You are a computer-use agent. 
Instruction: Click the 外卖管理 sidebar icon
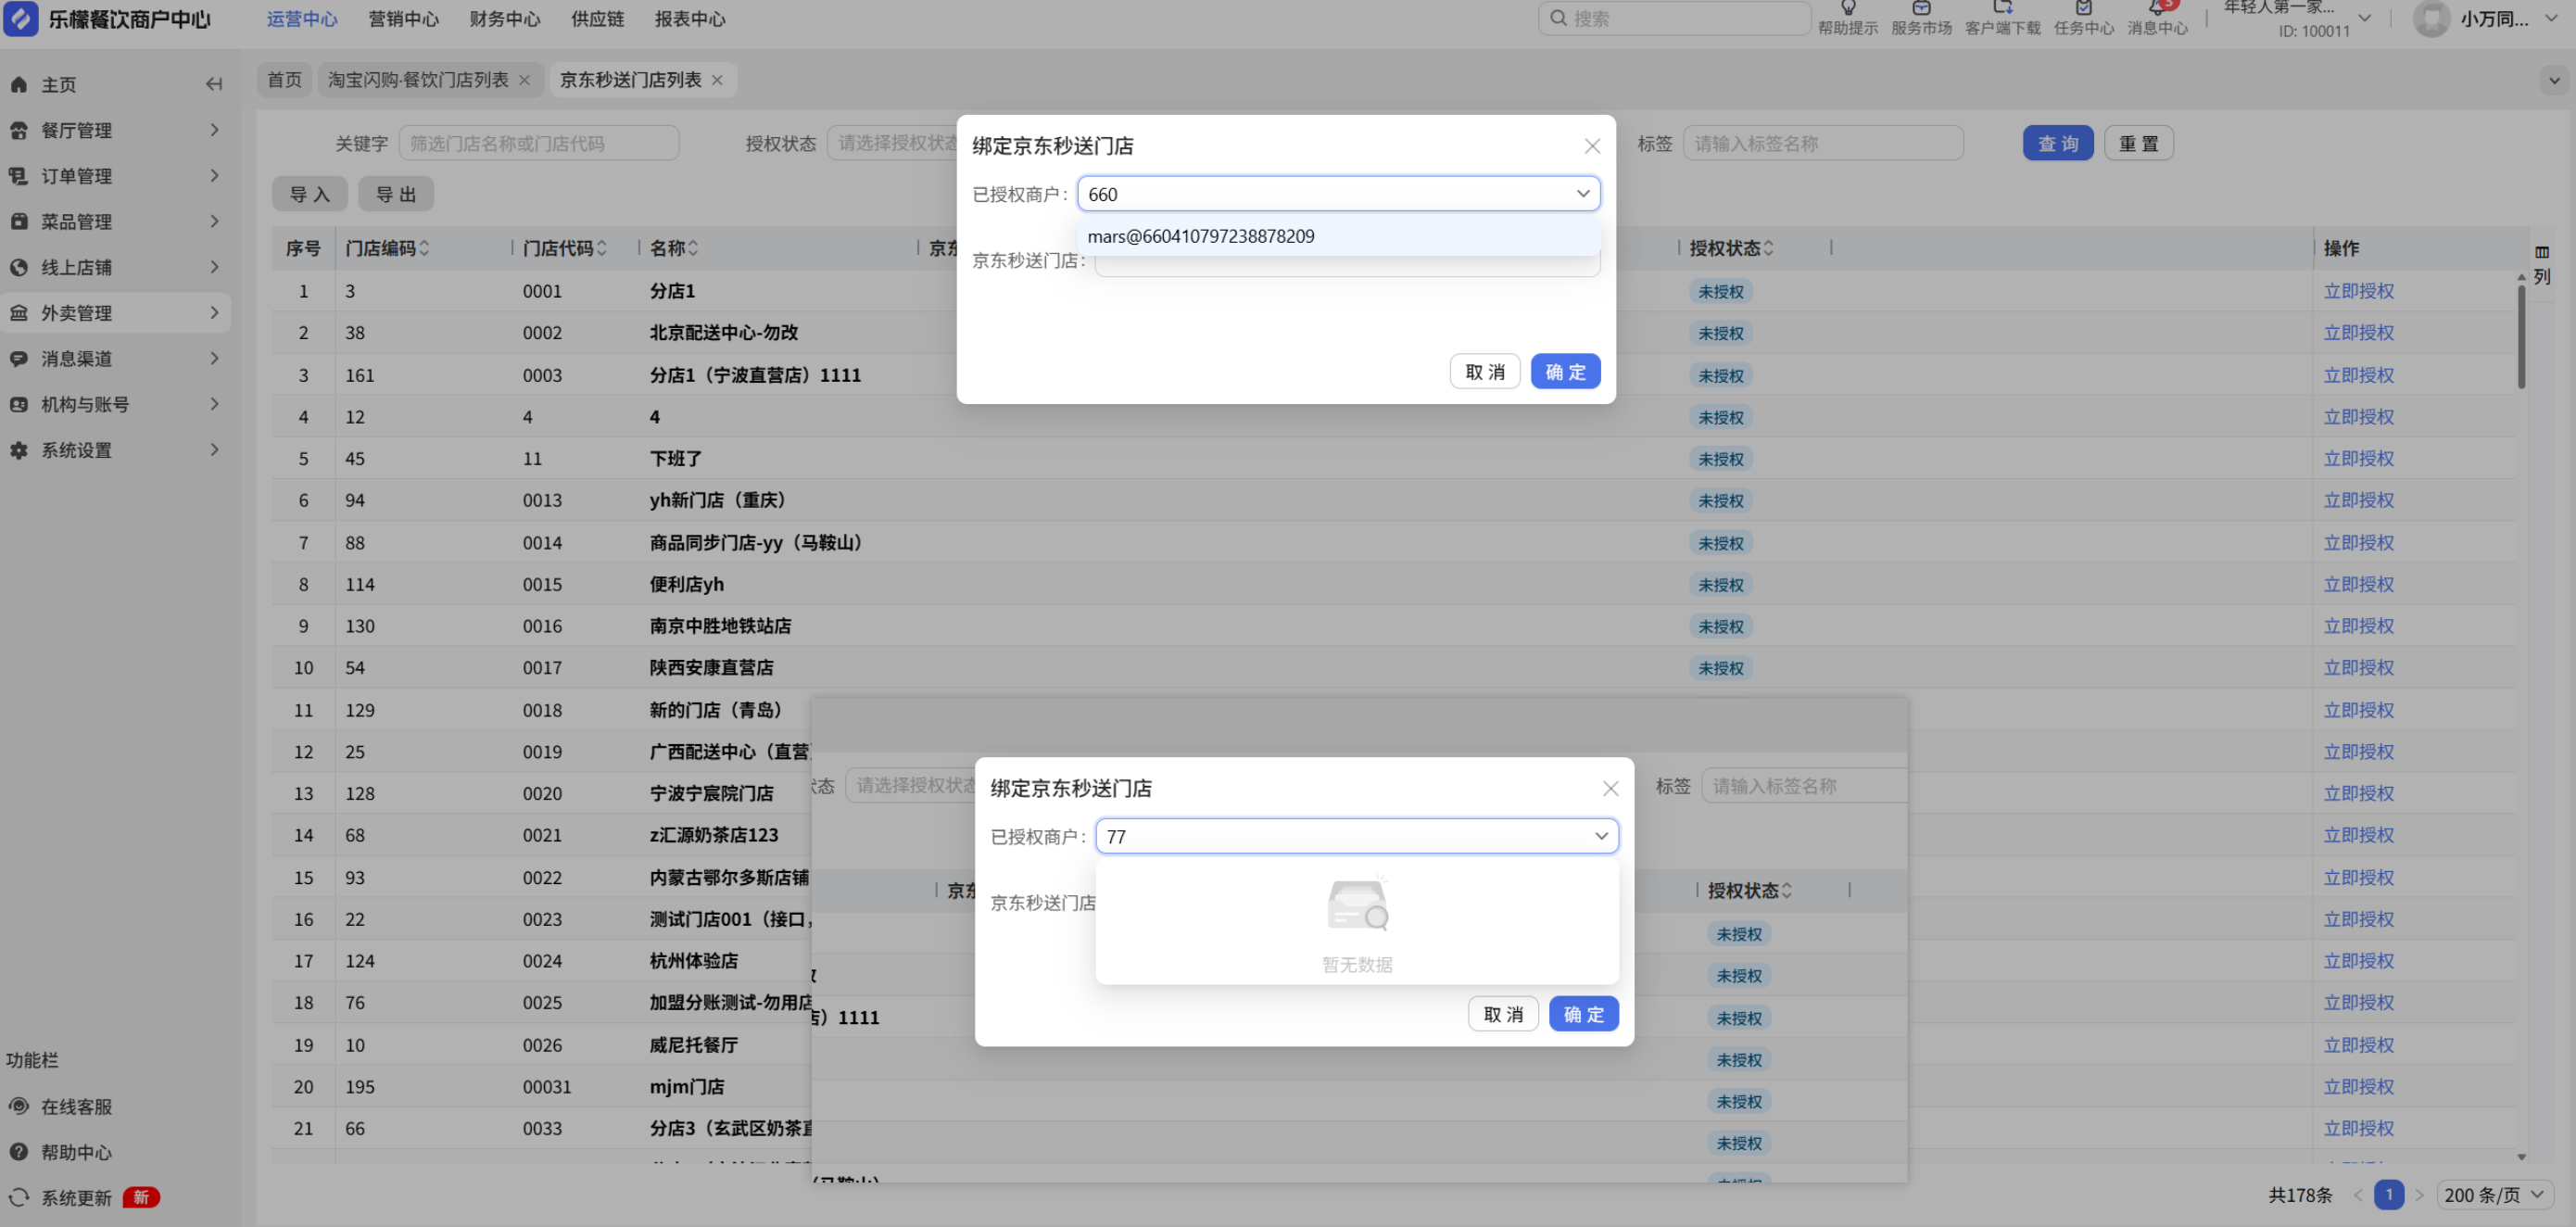(19, 313)
